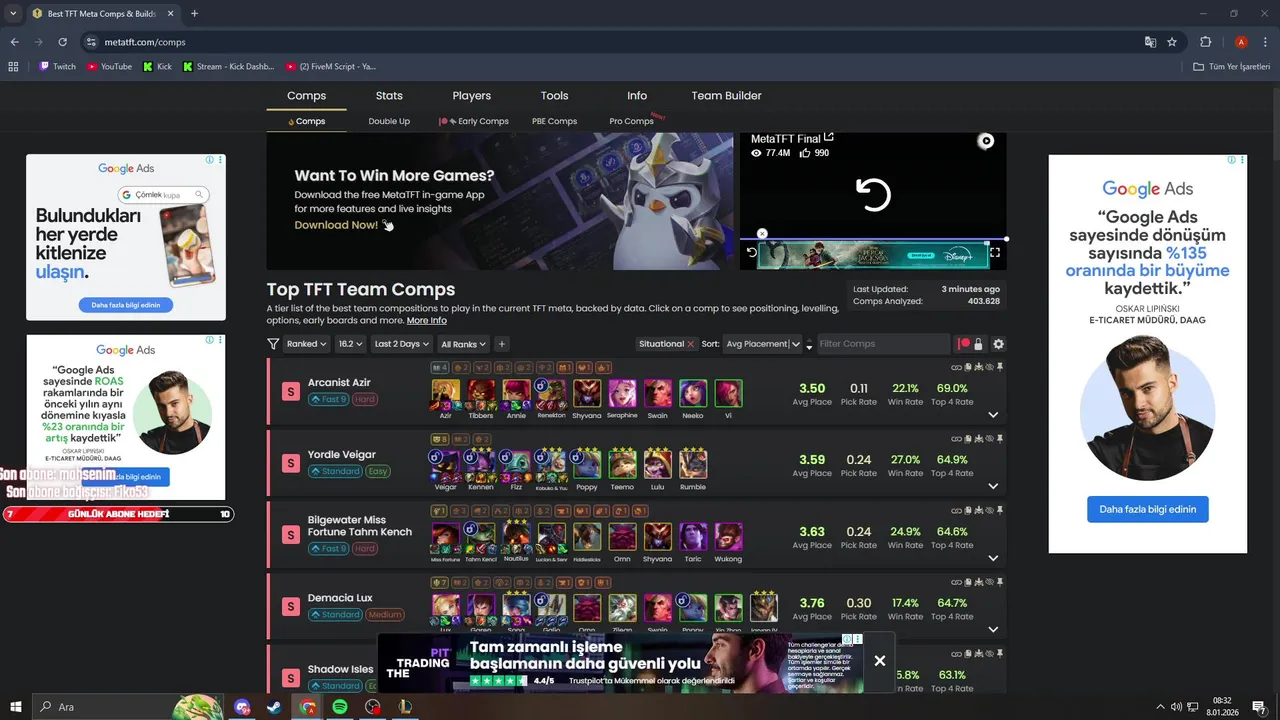Click the Fast 9 tag on Arcanist Azir
Viewport: 1280px width, 720px height.
click(x=328, y=400)
